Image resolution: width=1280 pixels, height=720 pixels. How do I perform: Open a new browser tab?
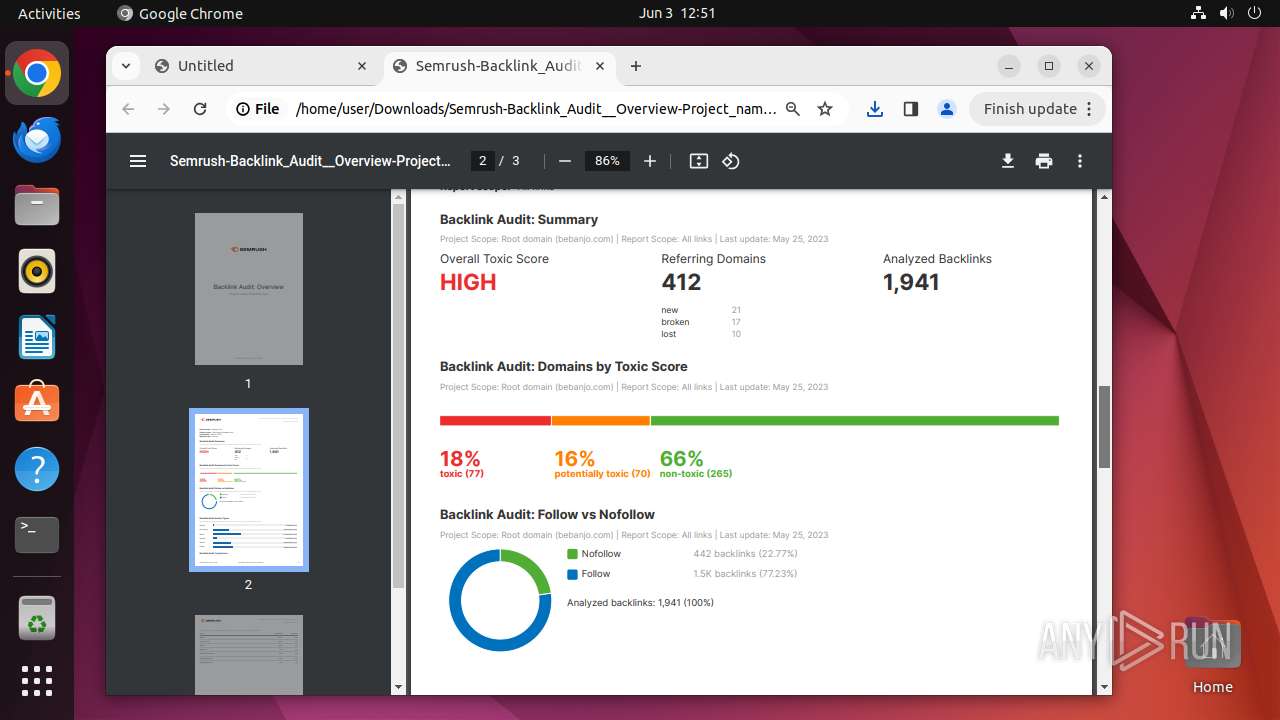[x=636, y=66]
